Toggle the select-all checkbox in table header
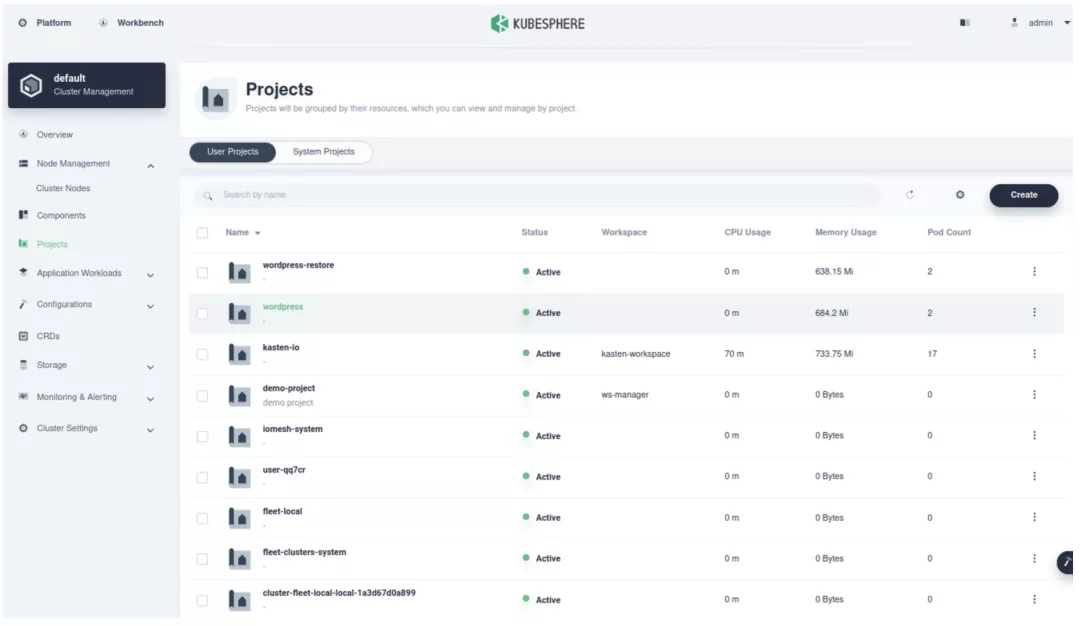Image resolution: width=1080 pixels, height=626 pixels. point(203,233)
